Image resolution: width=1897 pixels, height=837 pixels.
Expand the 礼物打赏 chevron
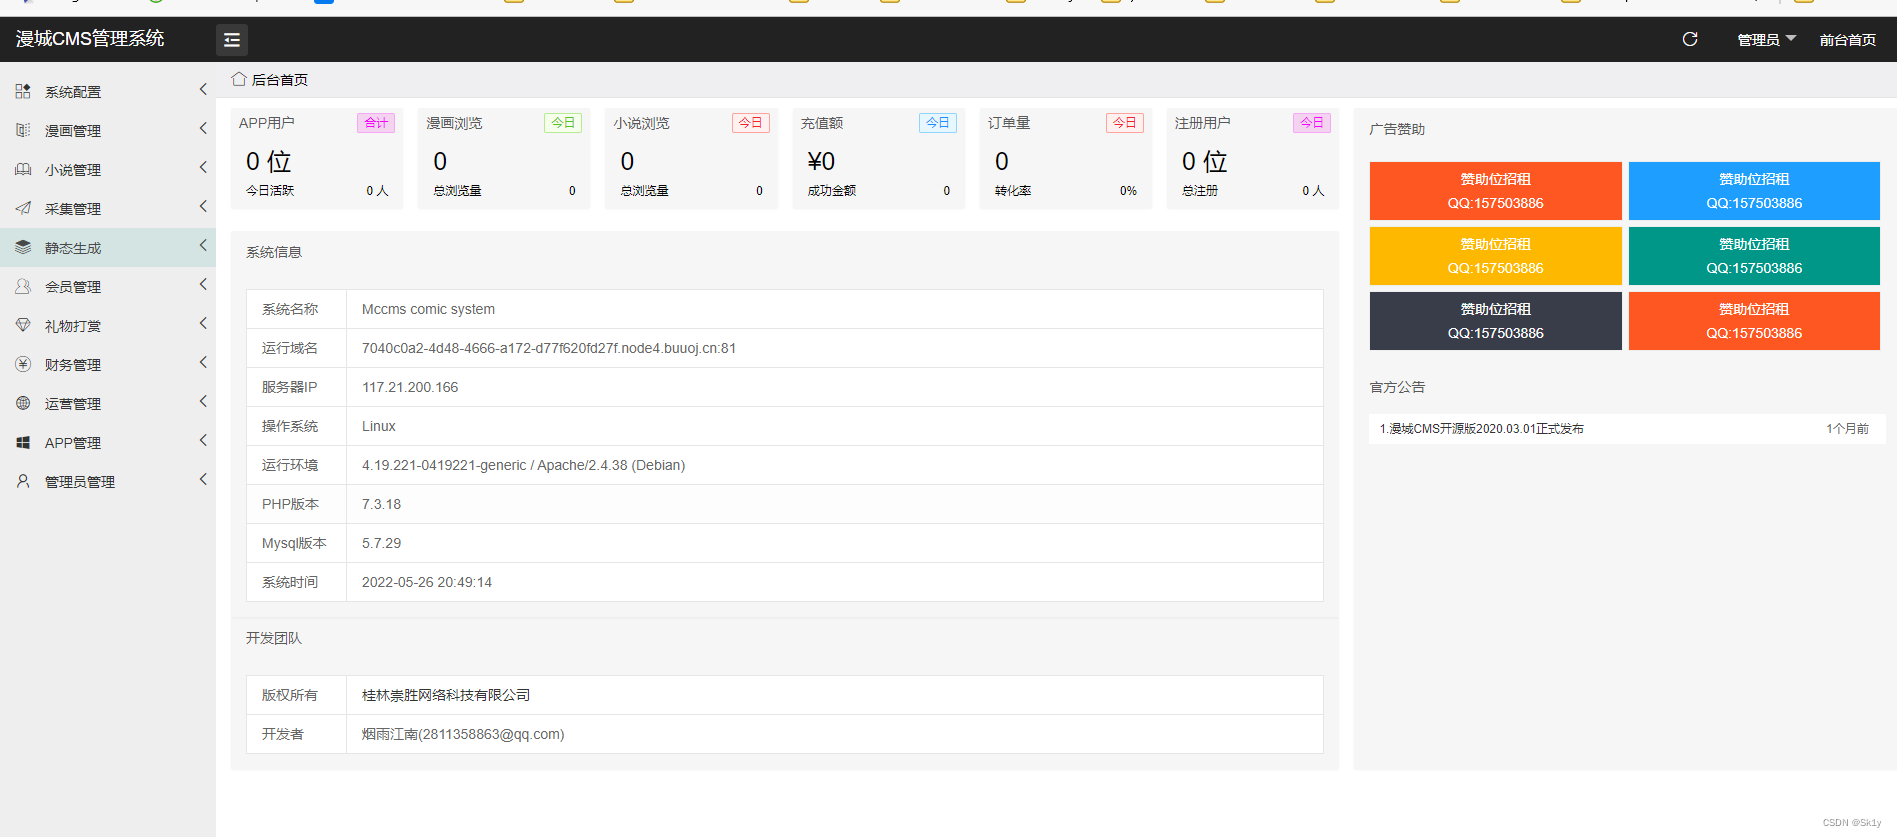pyautogui.click(x=203, y=324)
